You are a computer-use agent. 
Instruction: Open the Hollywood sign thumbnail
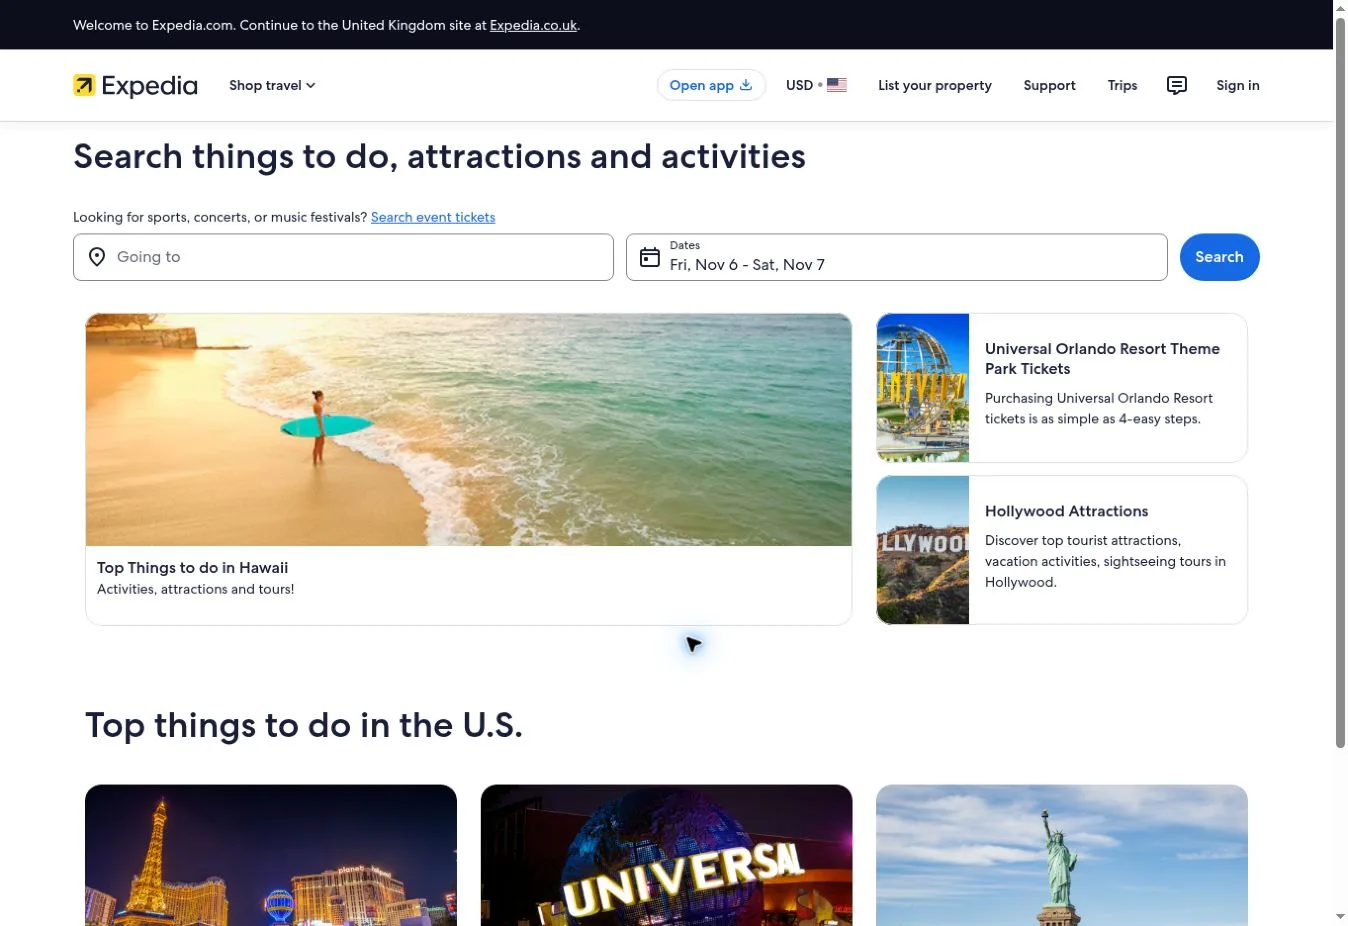pos(923,550)
